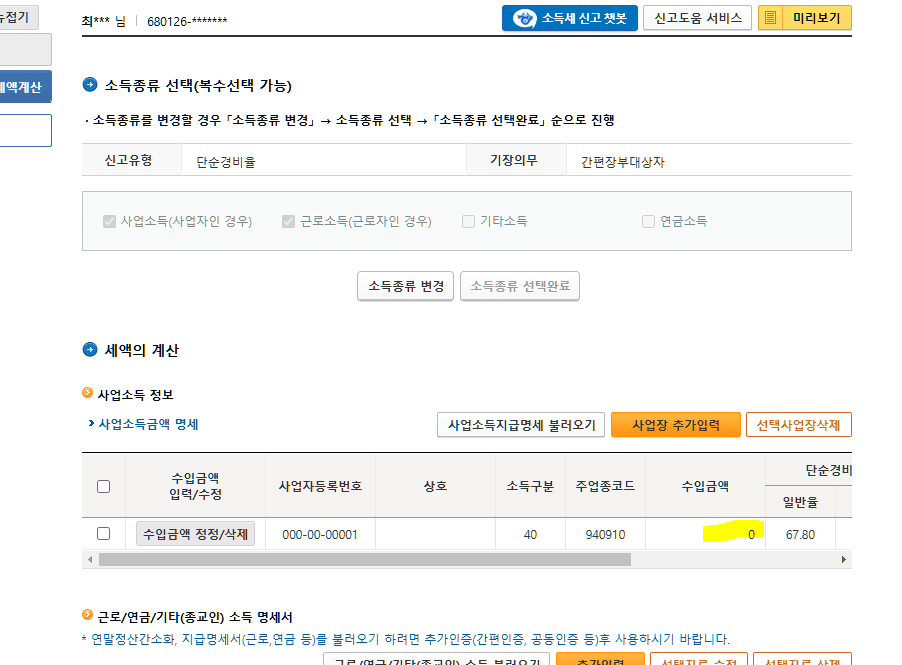Click orange icon beside 근로/연금/기타 소득 명세서
Screen dimensions: 902x665
87,617
